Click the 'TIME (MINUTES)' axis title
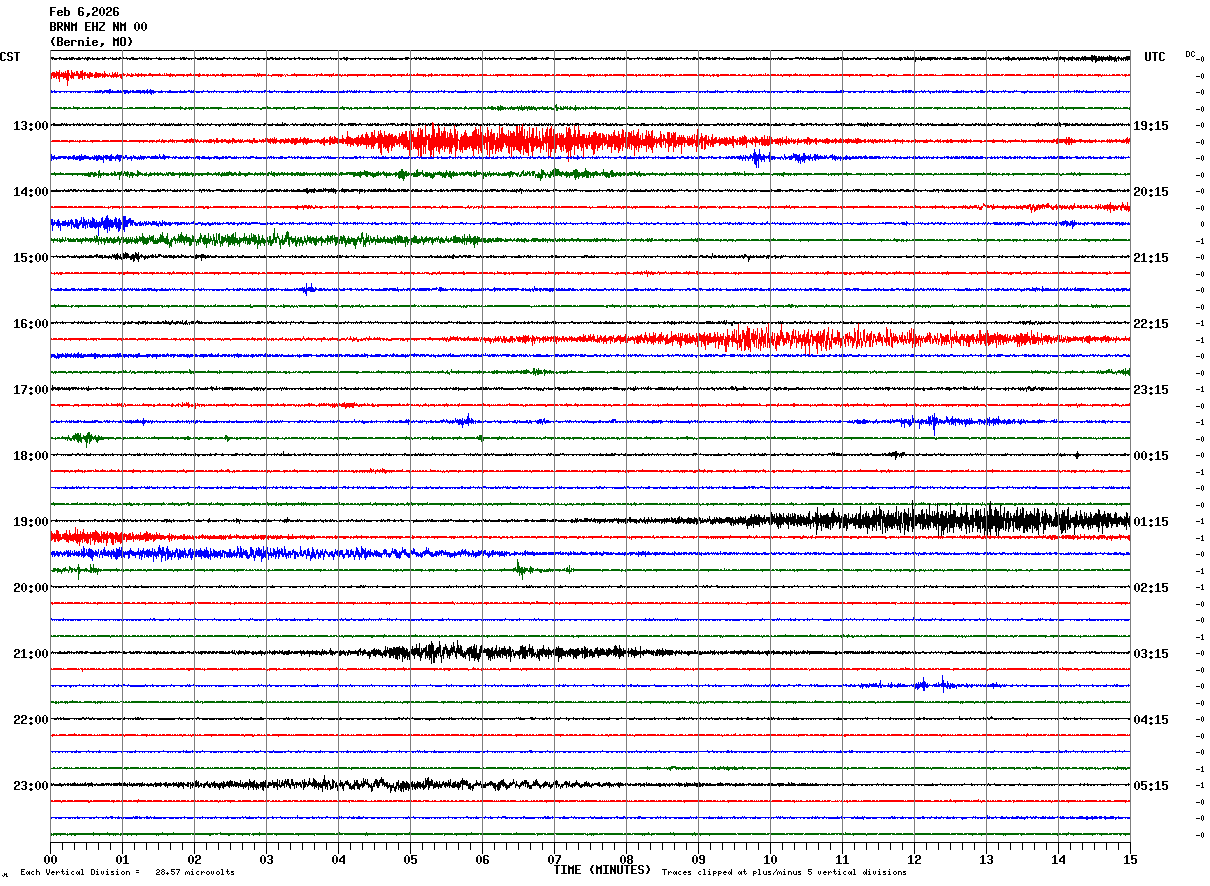The image size is (1210, 886). [x=602, y=870]
